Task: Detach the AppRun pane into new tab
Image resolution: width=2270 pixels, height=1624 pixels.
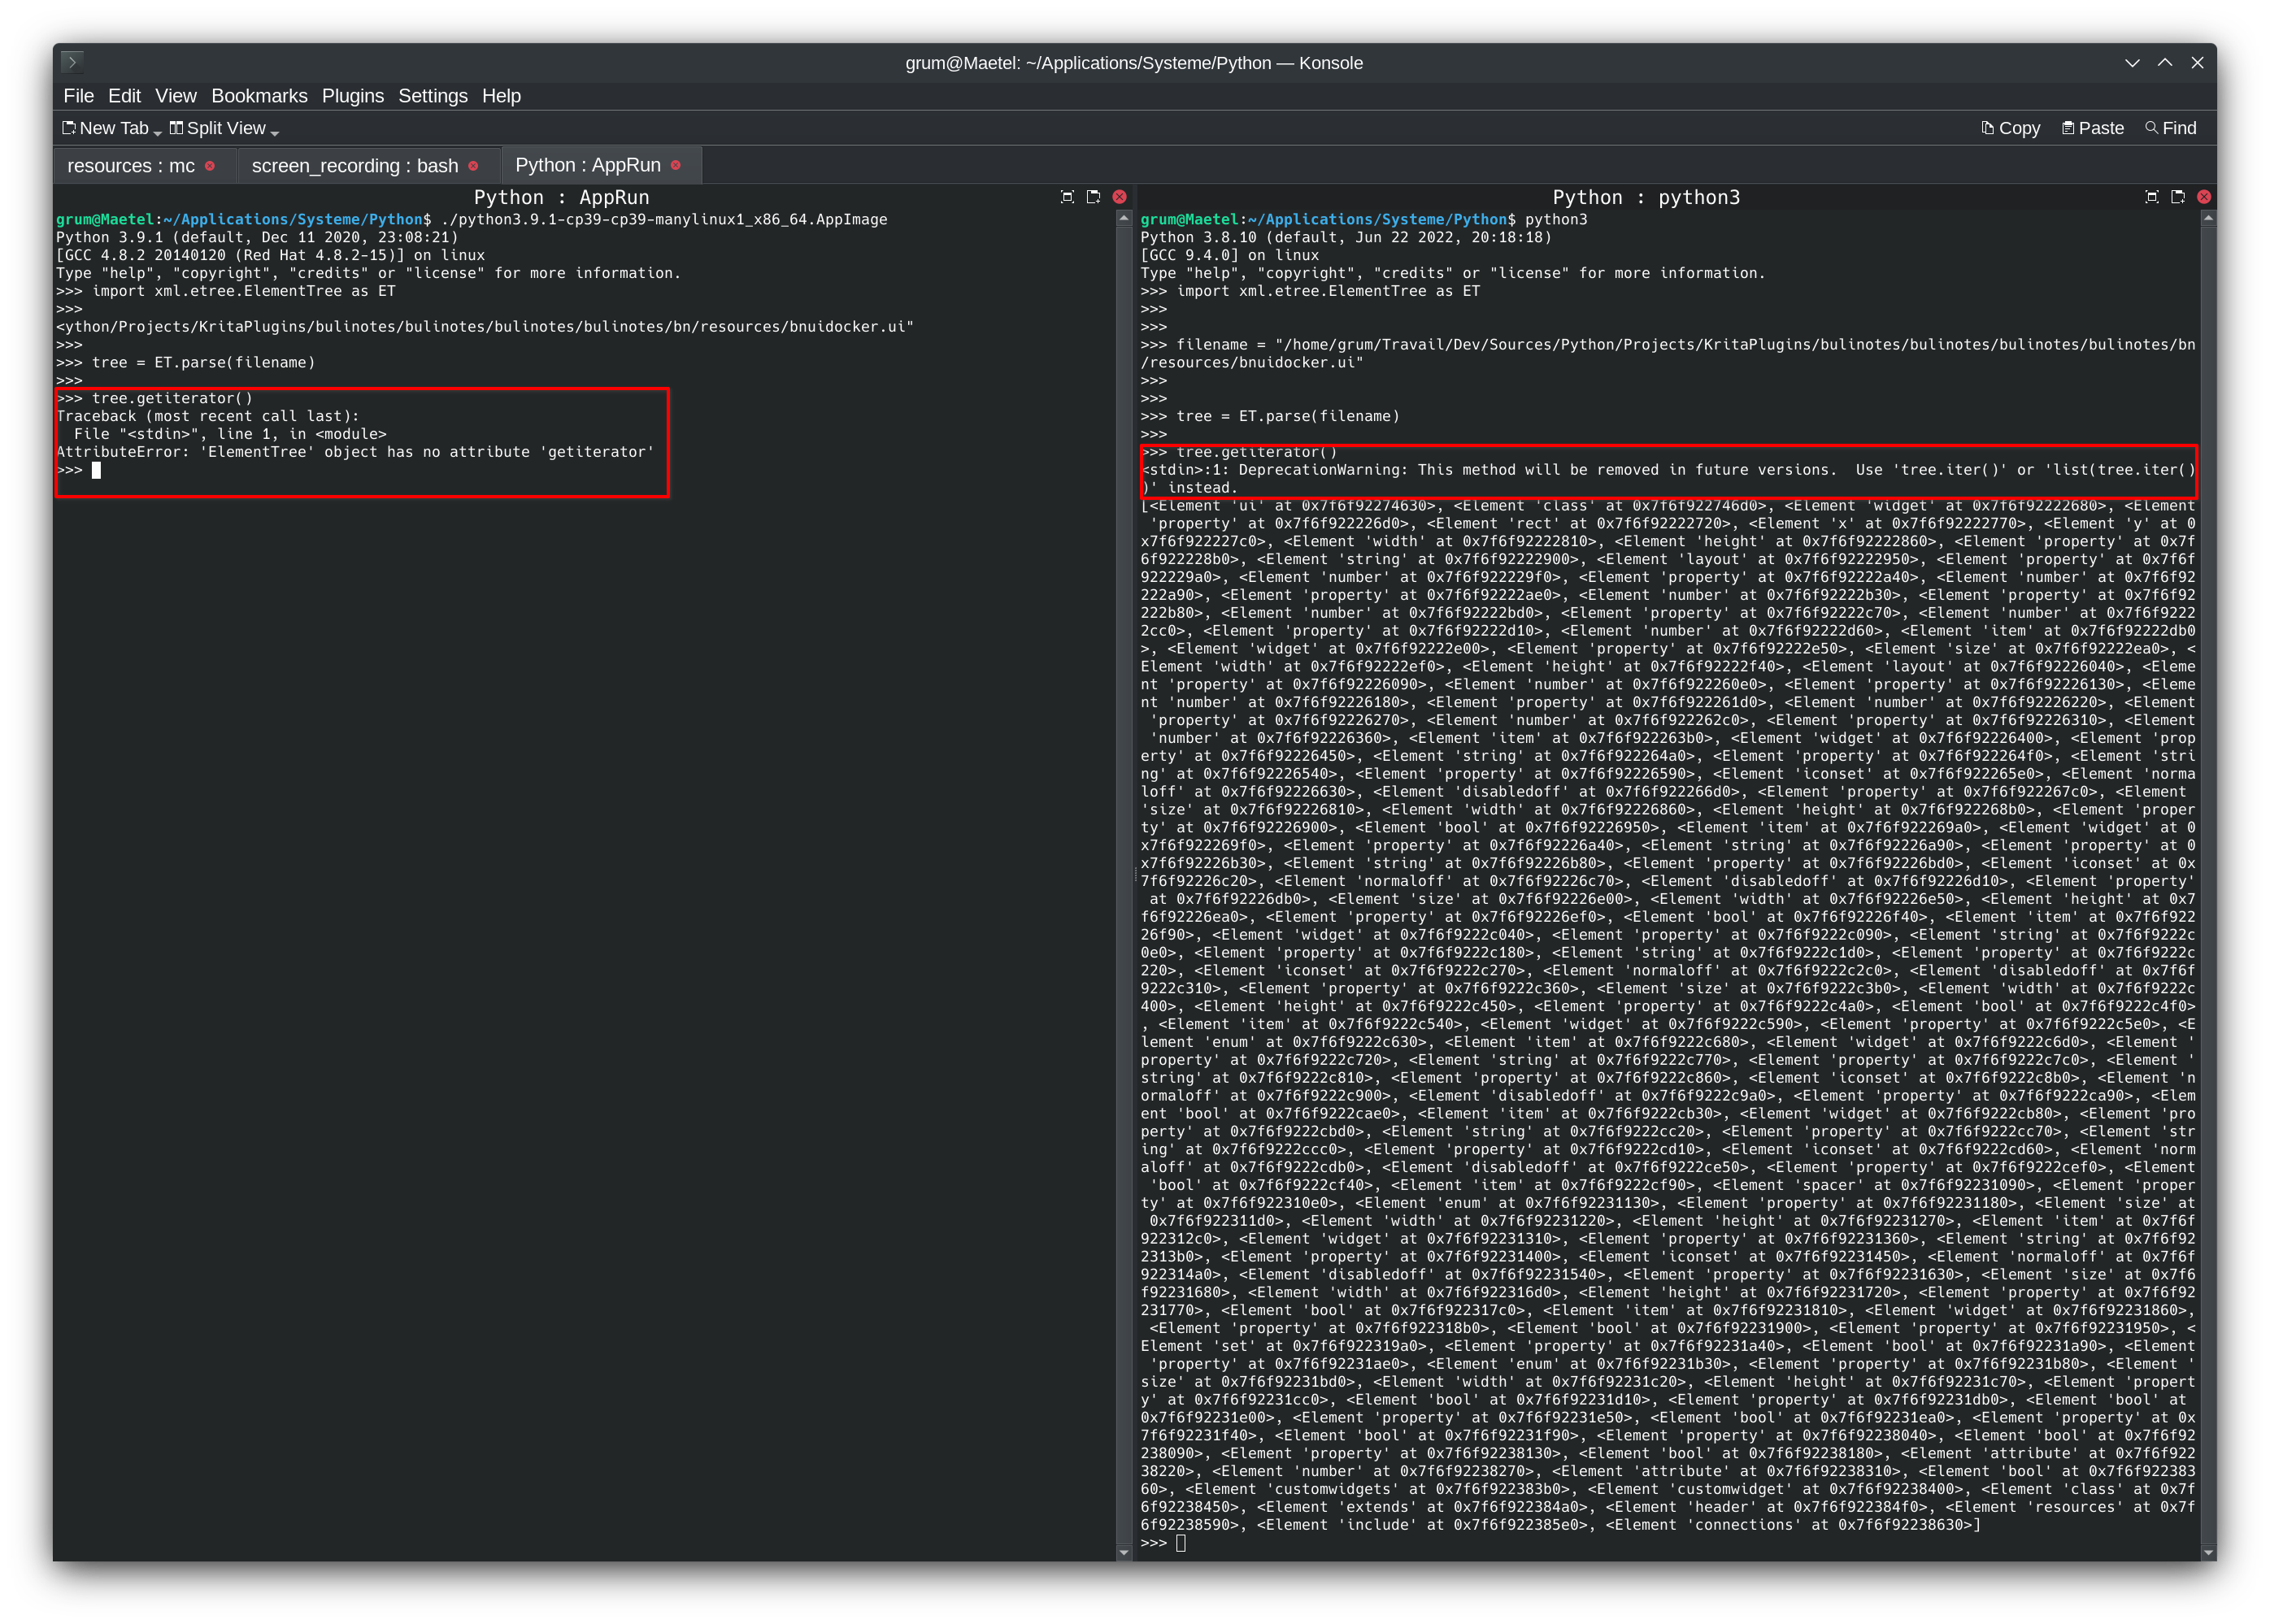Action: coord(1093,197)
